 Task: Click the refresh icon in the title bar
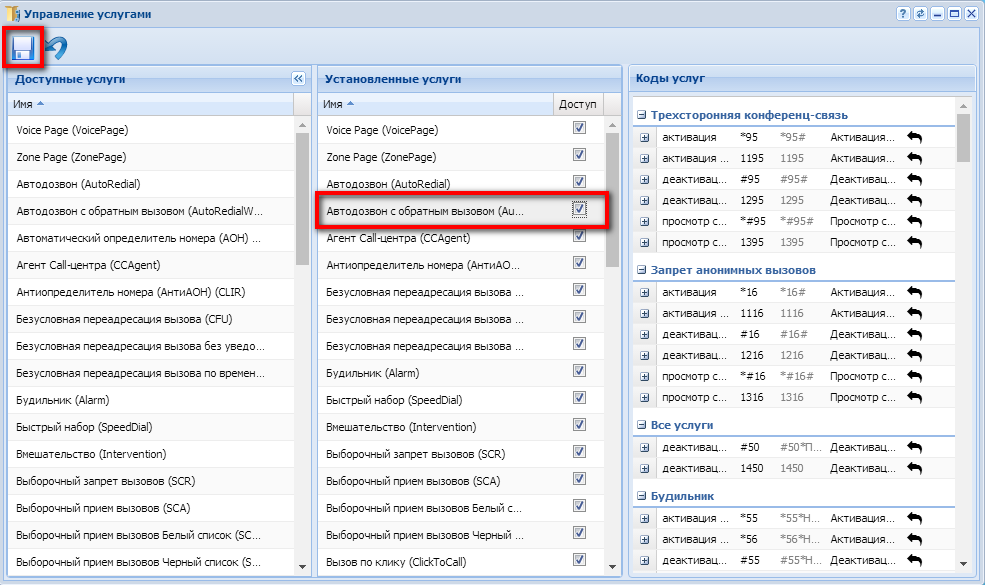pyautogui.click(x=920, y=14)
